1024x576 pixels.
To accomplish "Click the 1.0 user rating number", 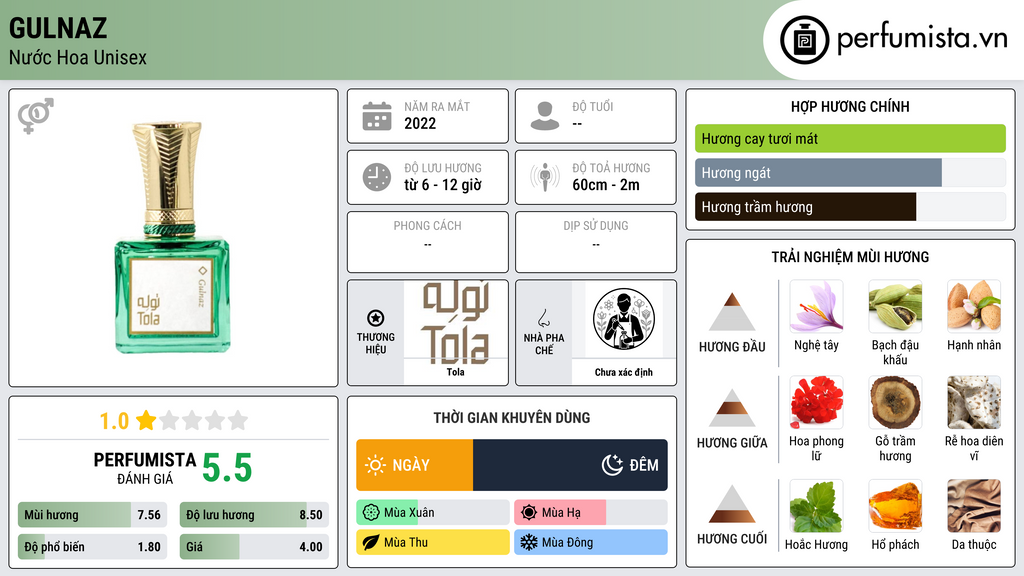I will 114,421.
